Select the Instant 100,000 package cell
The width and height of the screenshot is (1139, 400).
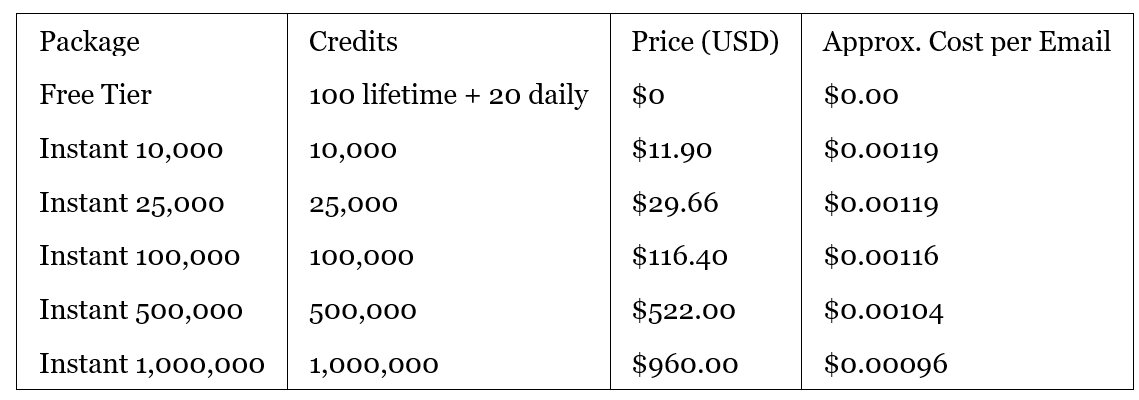pyautogui.click(x=140, y=256)
